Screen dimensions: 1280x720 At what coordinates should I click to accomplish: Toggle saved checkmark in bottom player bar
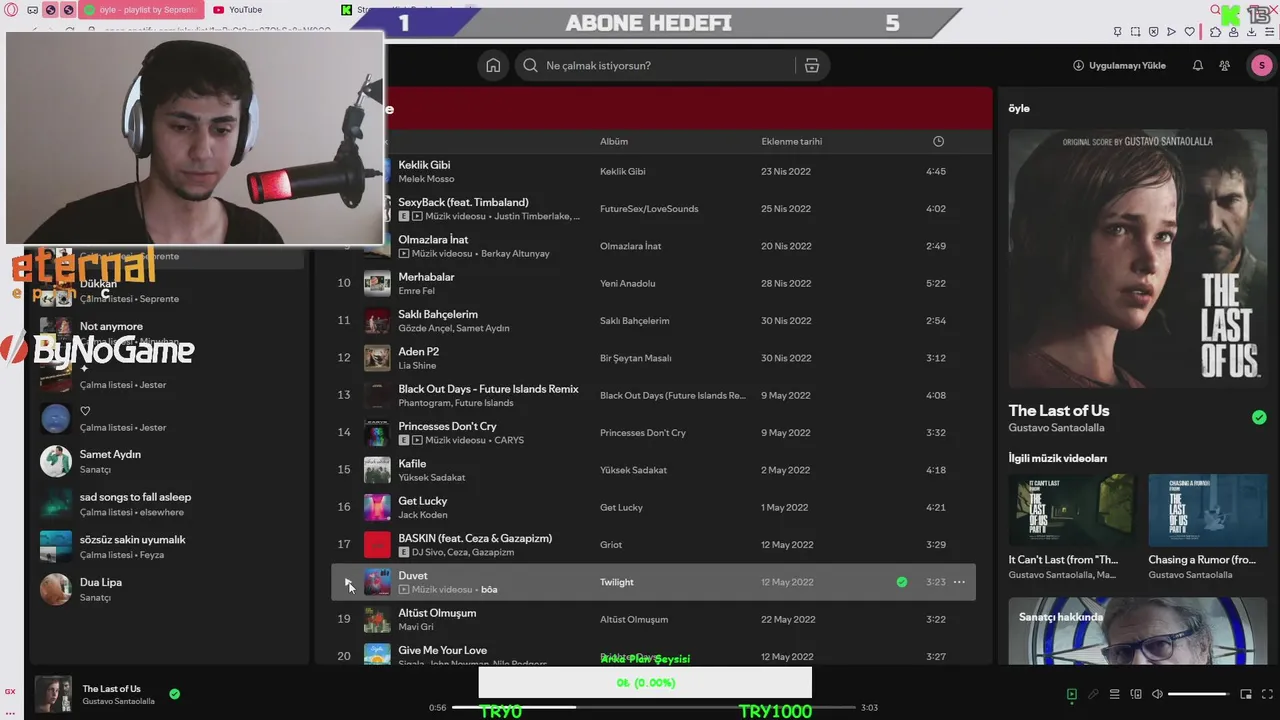(x=175, y=694)
